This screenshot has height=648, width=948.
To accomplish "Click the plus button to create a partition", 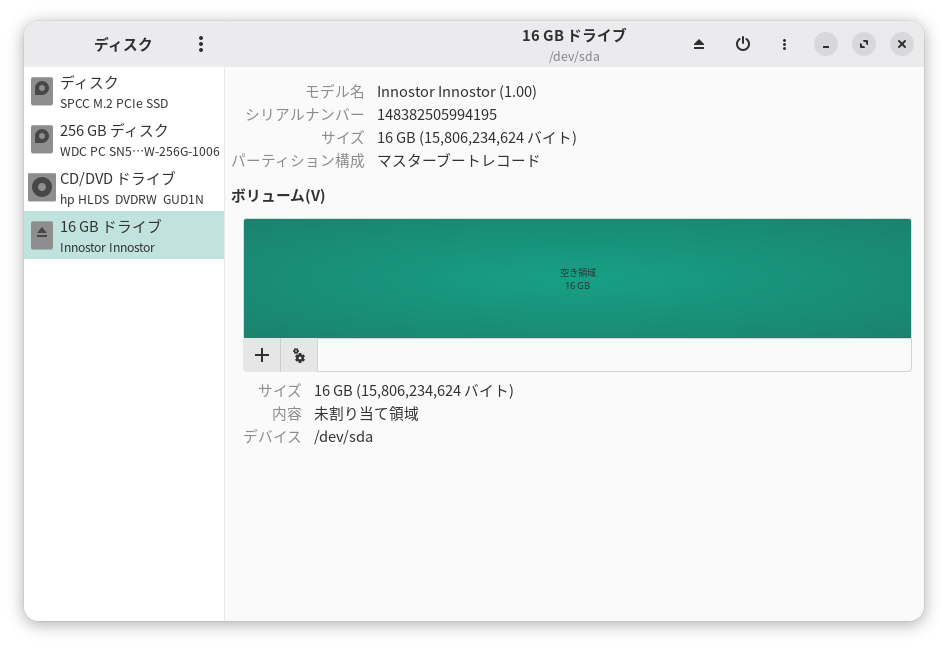I will pyautogui.click(x=262, y=355).
